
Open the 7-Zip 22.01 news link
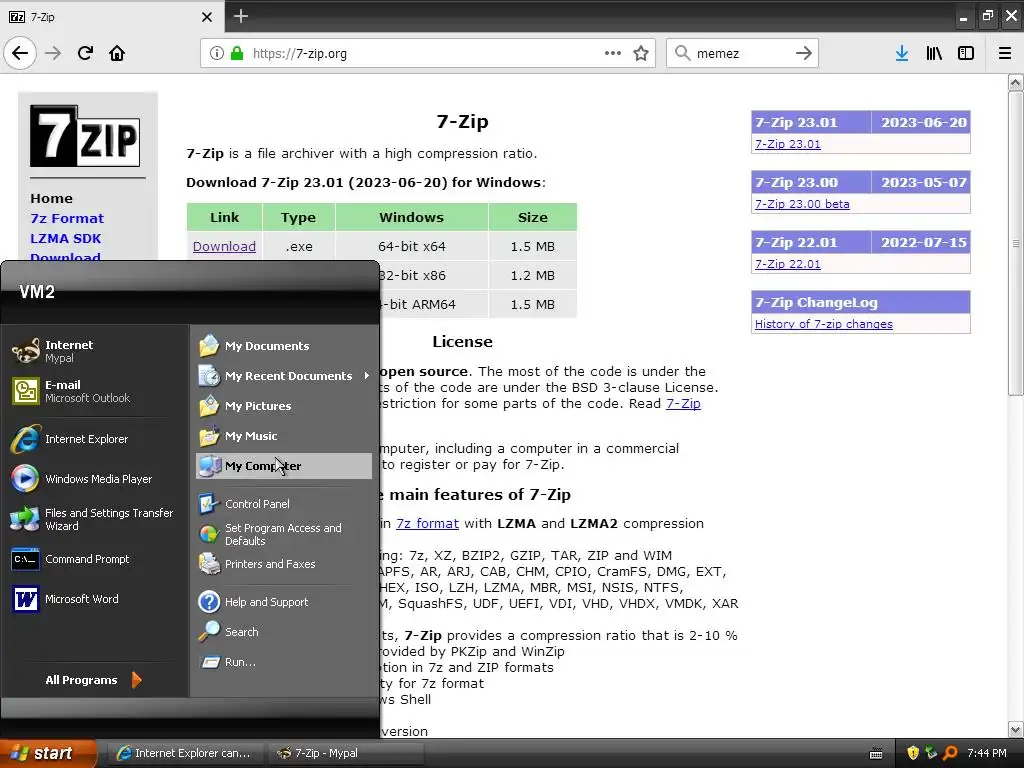[x=788, y=264]
